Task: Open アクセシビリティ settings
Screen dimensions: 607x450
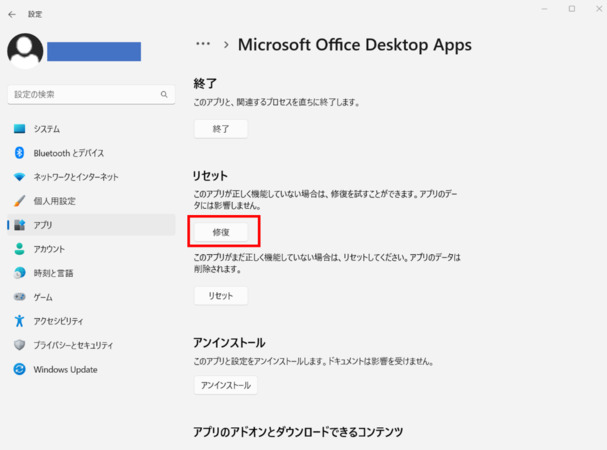Action: tap(91, 321)
